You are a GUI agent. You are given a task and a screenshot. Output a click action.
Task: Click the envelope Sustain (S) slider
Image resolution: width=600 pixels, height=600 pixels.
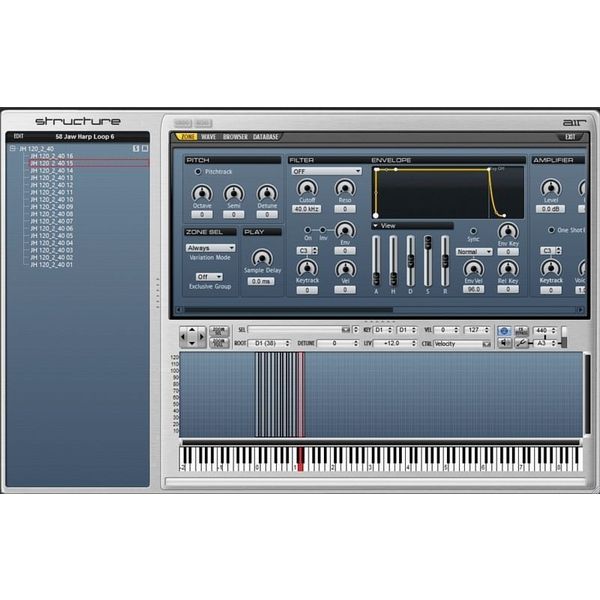(428, 260)
